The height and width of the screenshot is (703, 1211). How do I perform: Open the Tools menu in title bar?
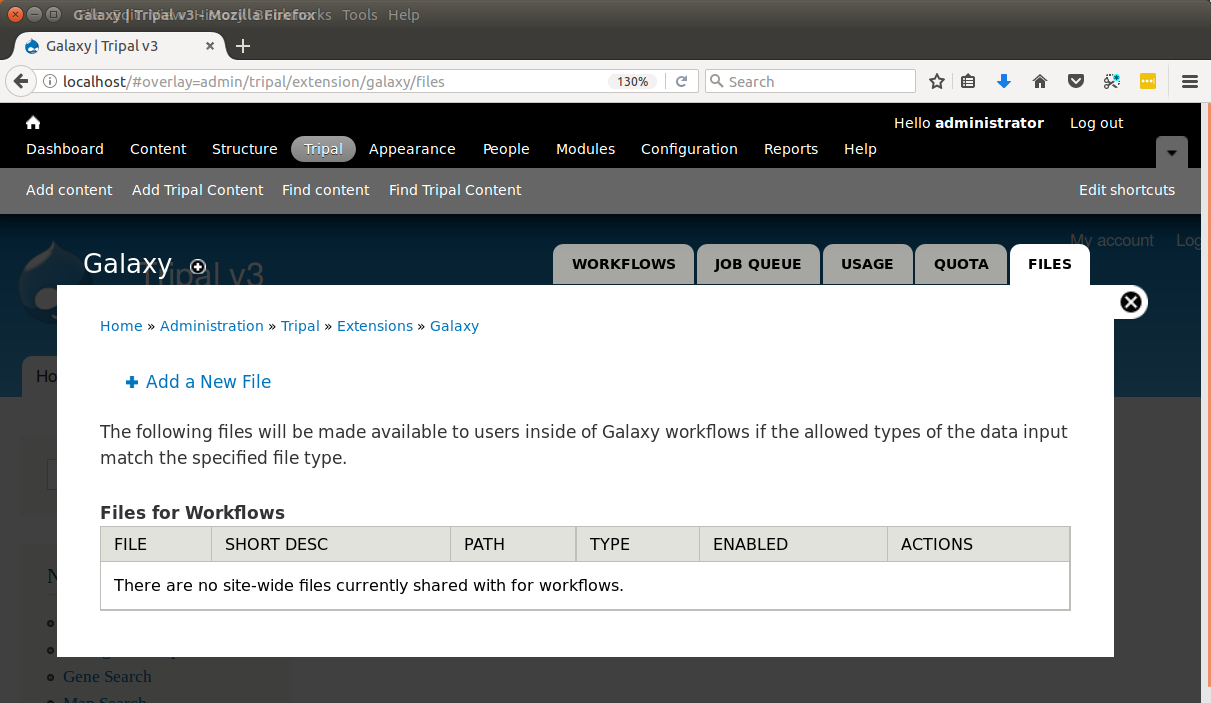click(360, 15)
